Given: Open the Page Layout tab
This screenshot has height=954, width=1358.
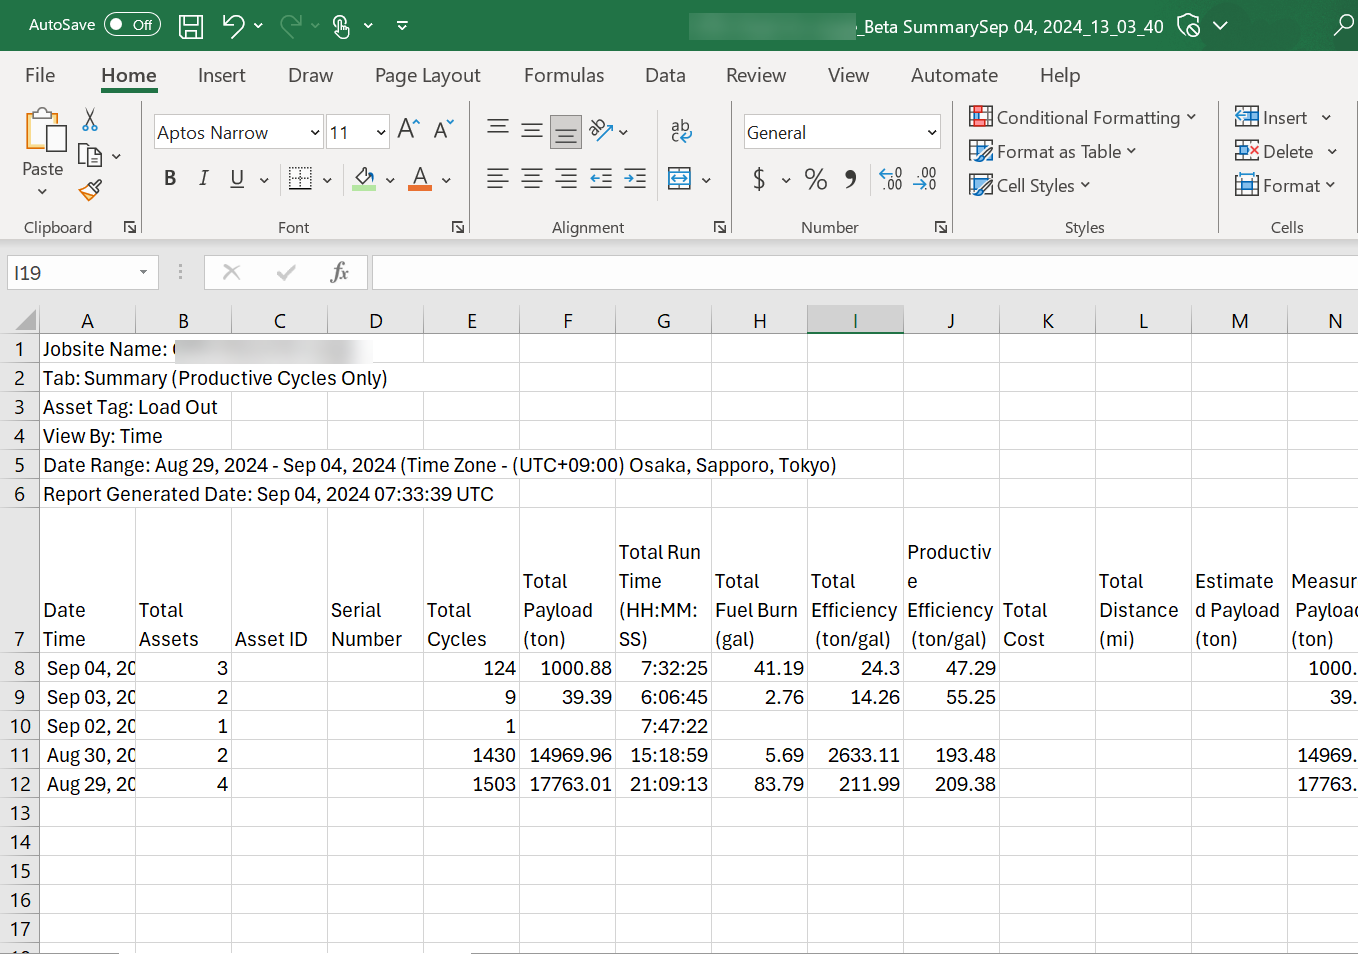Looking at the screenshot, I should tap(427, 75).
